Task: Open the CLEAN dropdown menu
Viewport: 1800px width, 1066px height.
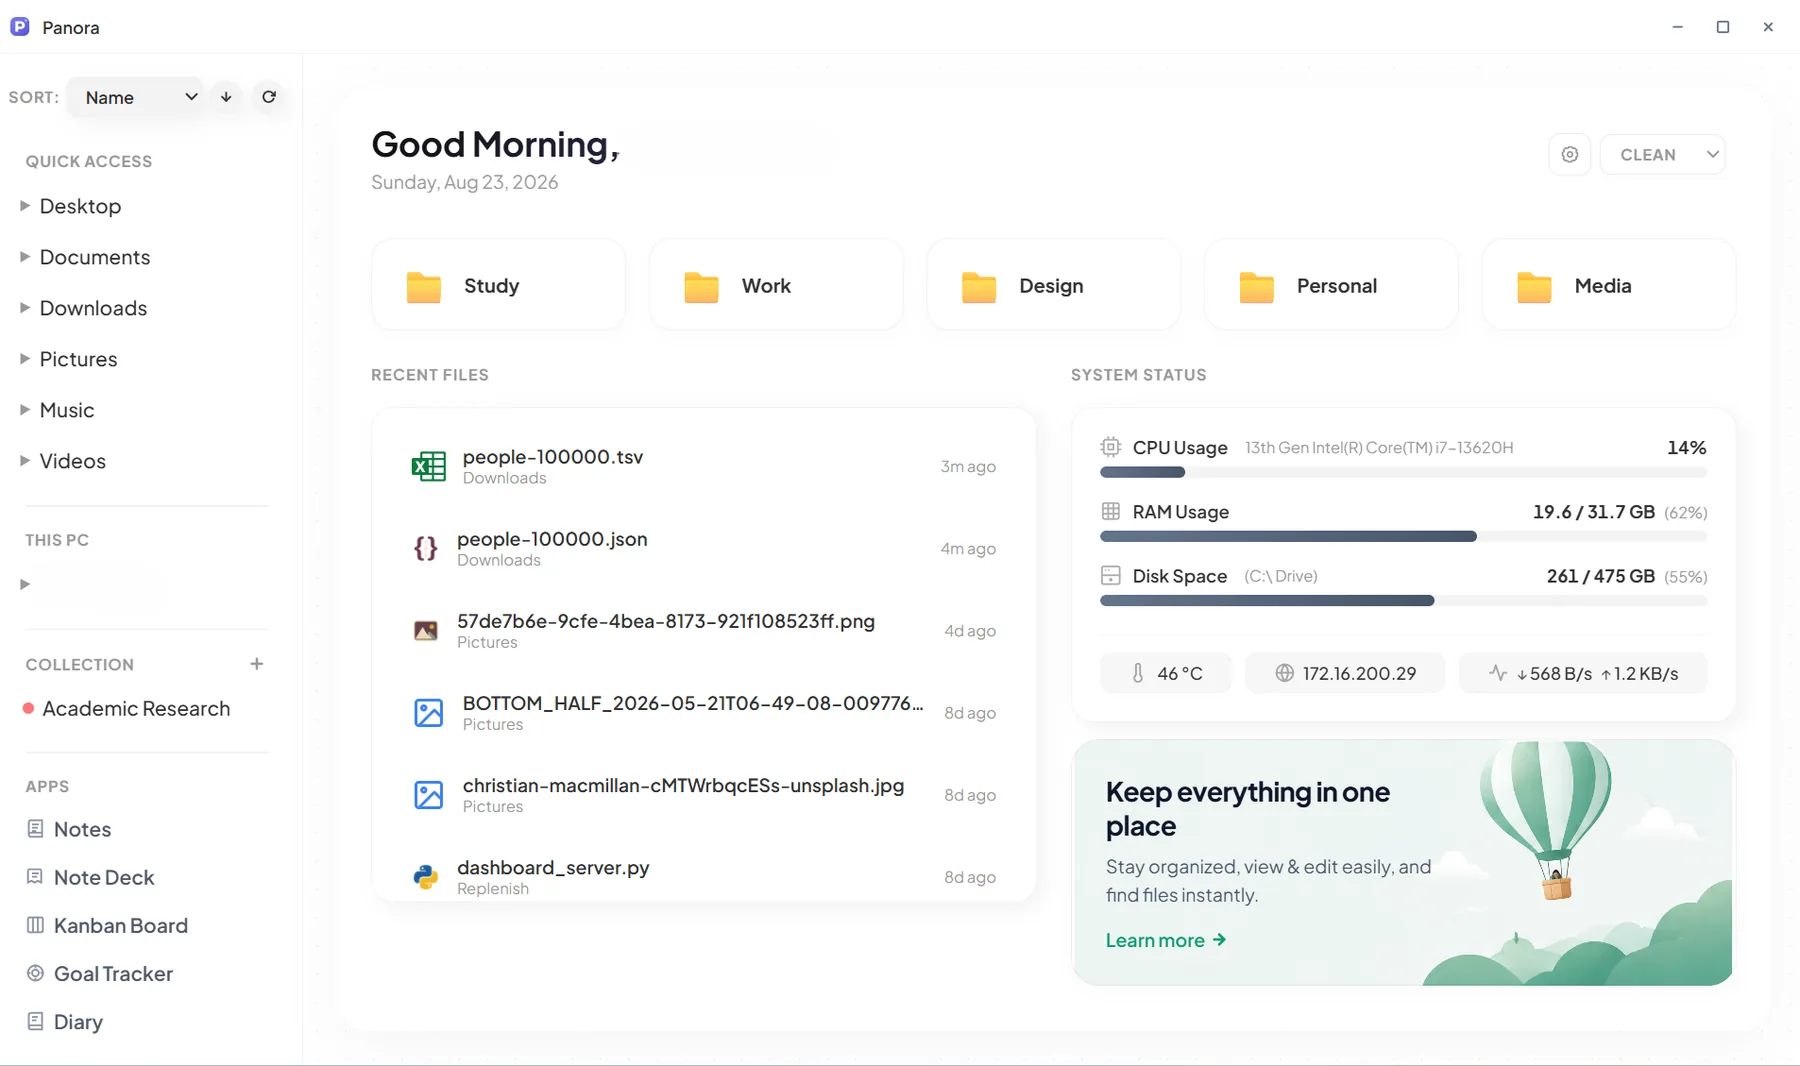Action: (1663, 155)
